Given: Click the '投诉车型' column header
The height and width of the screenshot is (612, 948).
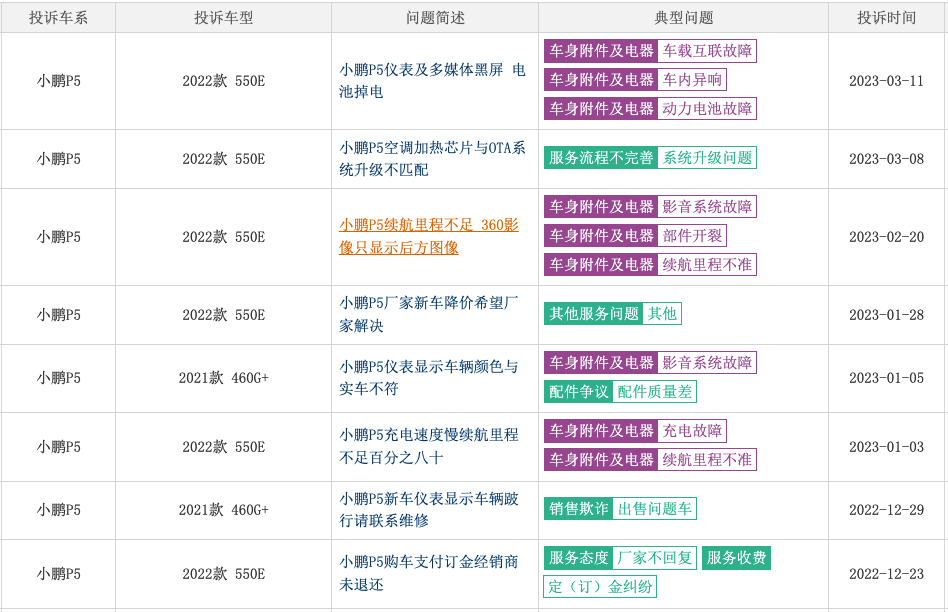Looking at the screenshot, I should point(223,18).
